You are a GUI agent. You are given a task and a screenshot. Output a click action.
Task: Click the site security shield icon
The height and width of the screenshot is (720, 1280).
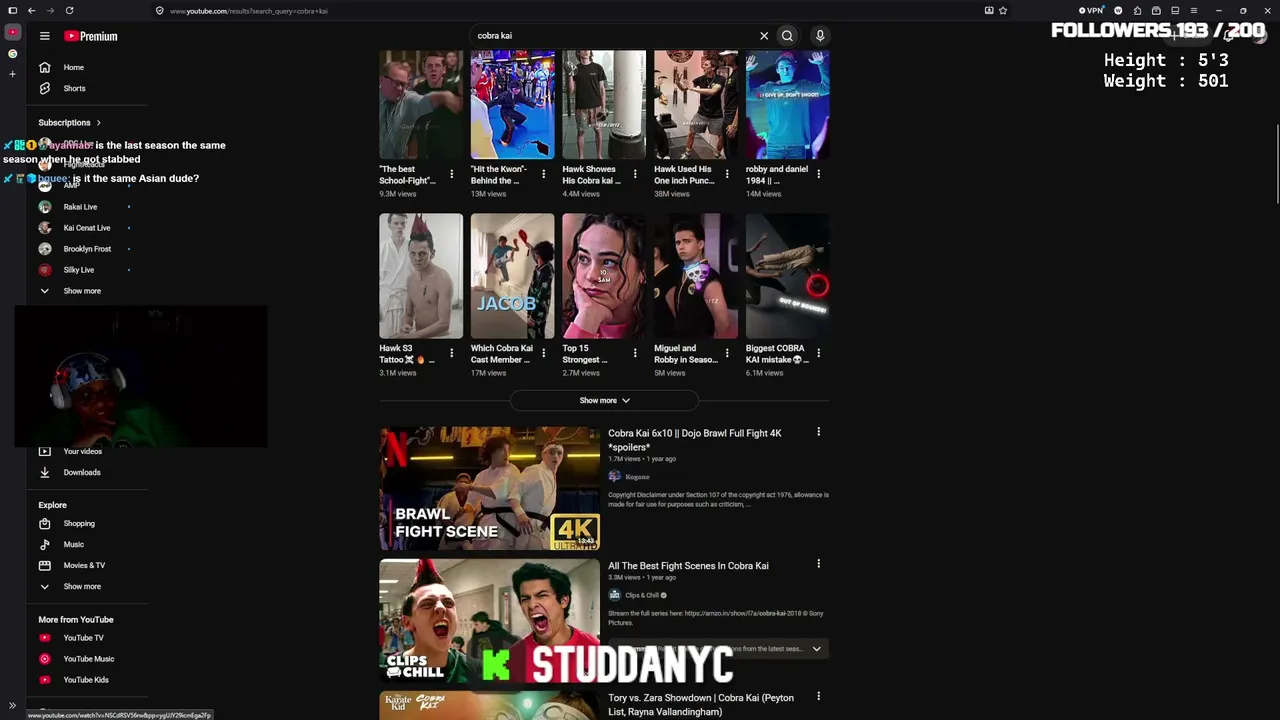pyautogui.click(x=159, y=10)
